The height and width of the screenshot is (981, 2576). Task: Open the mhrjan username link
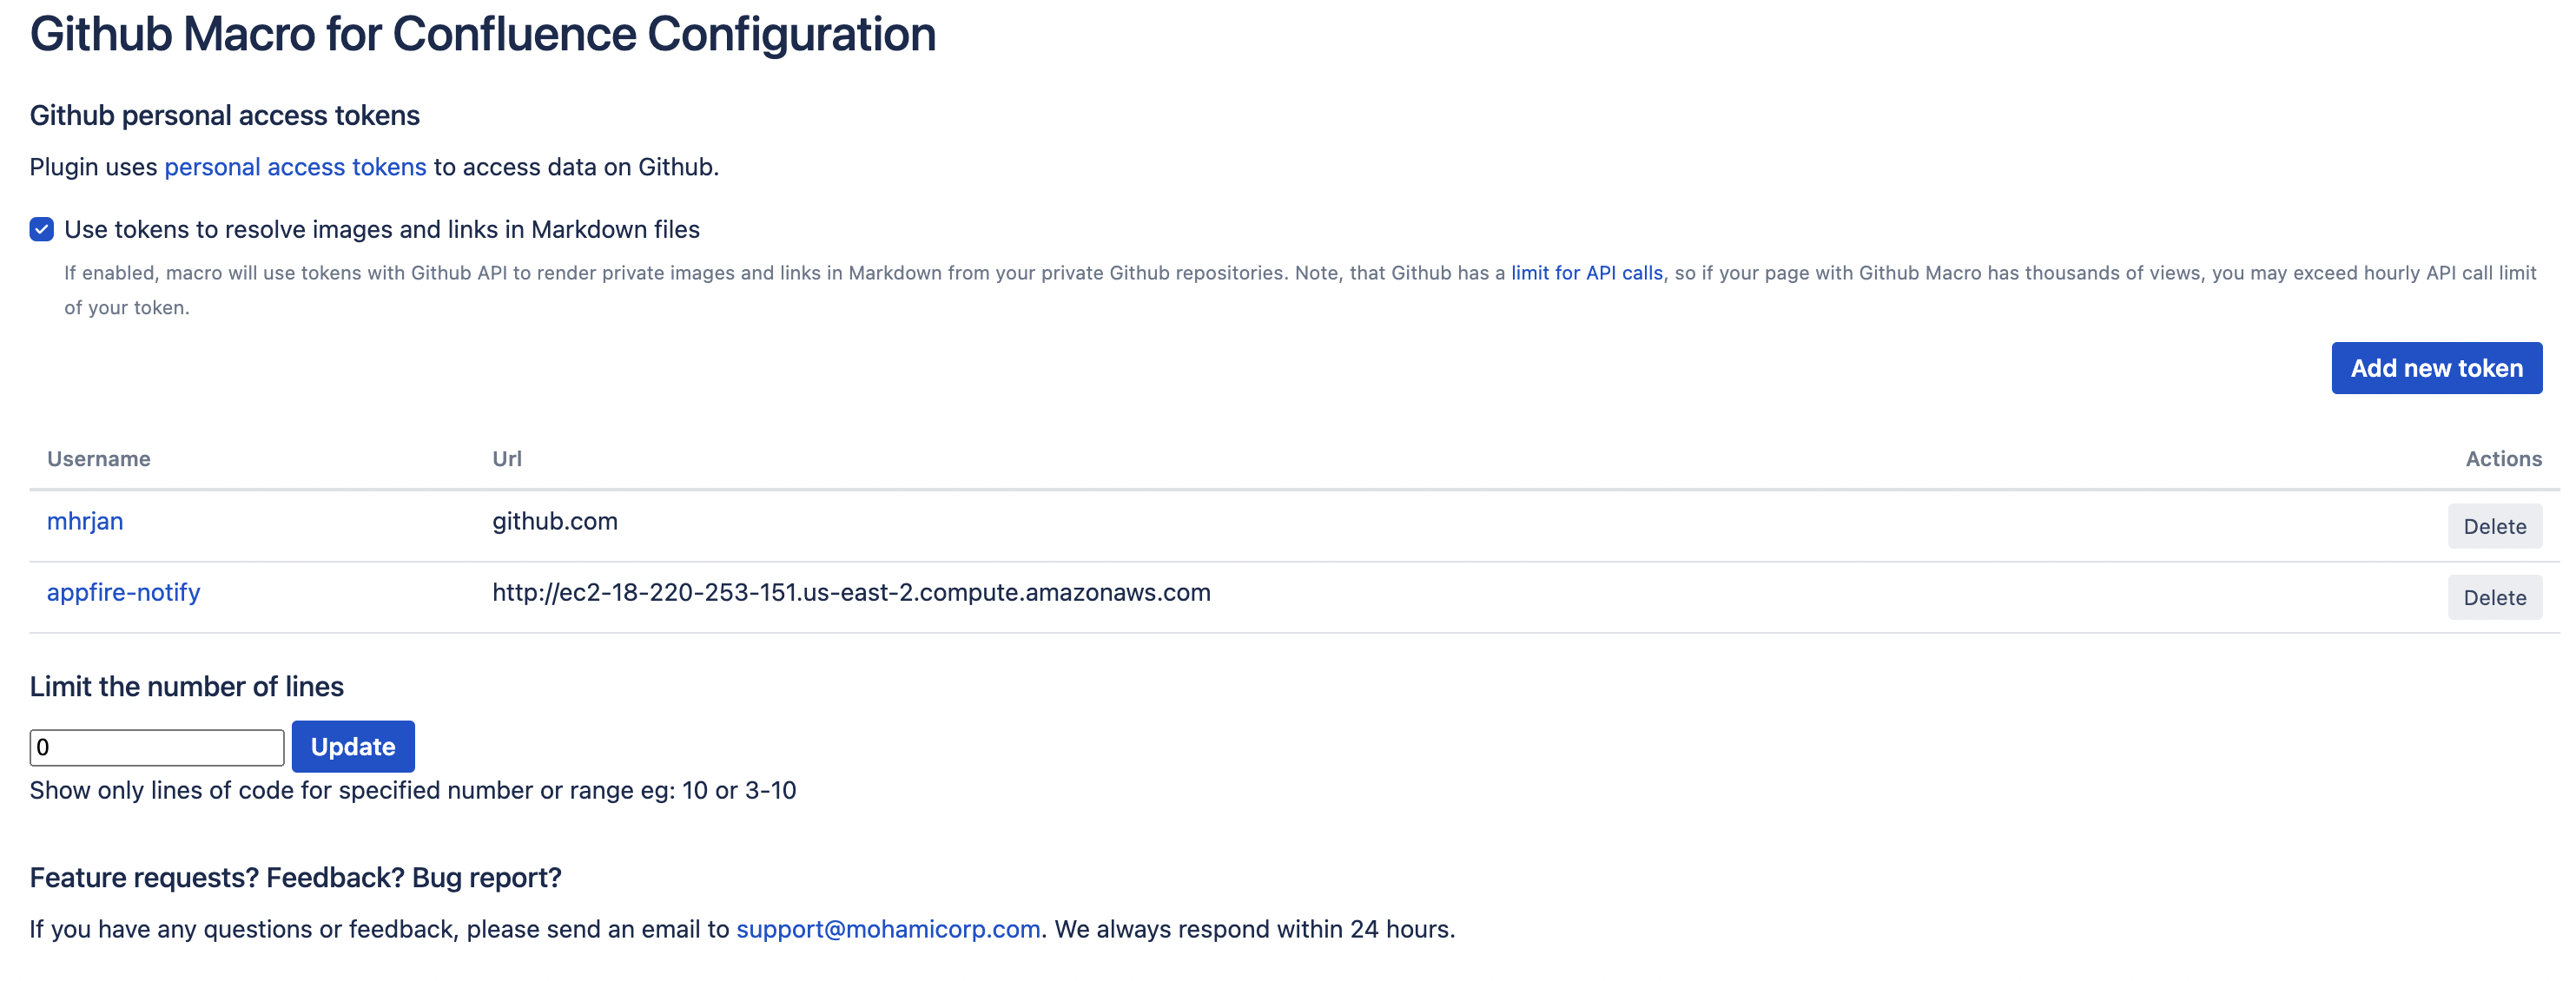[x=85, y=521]
